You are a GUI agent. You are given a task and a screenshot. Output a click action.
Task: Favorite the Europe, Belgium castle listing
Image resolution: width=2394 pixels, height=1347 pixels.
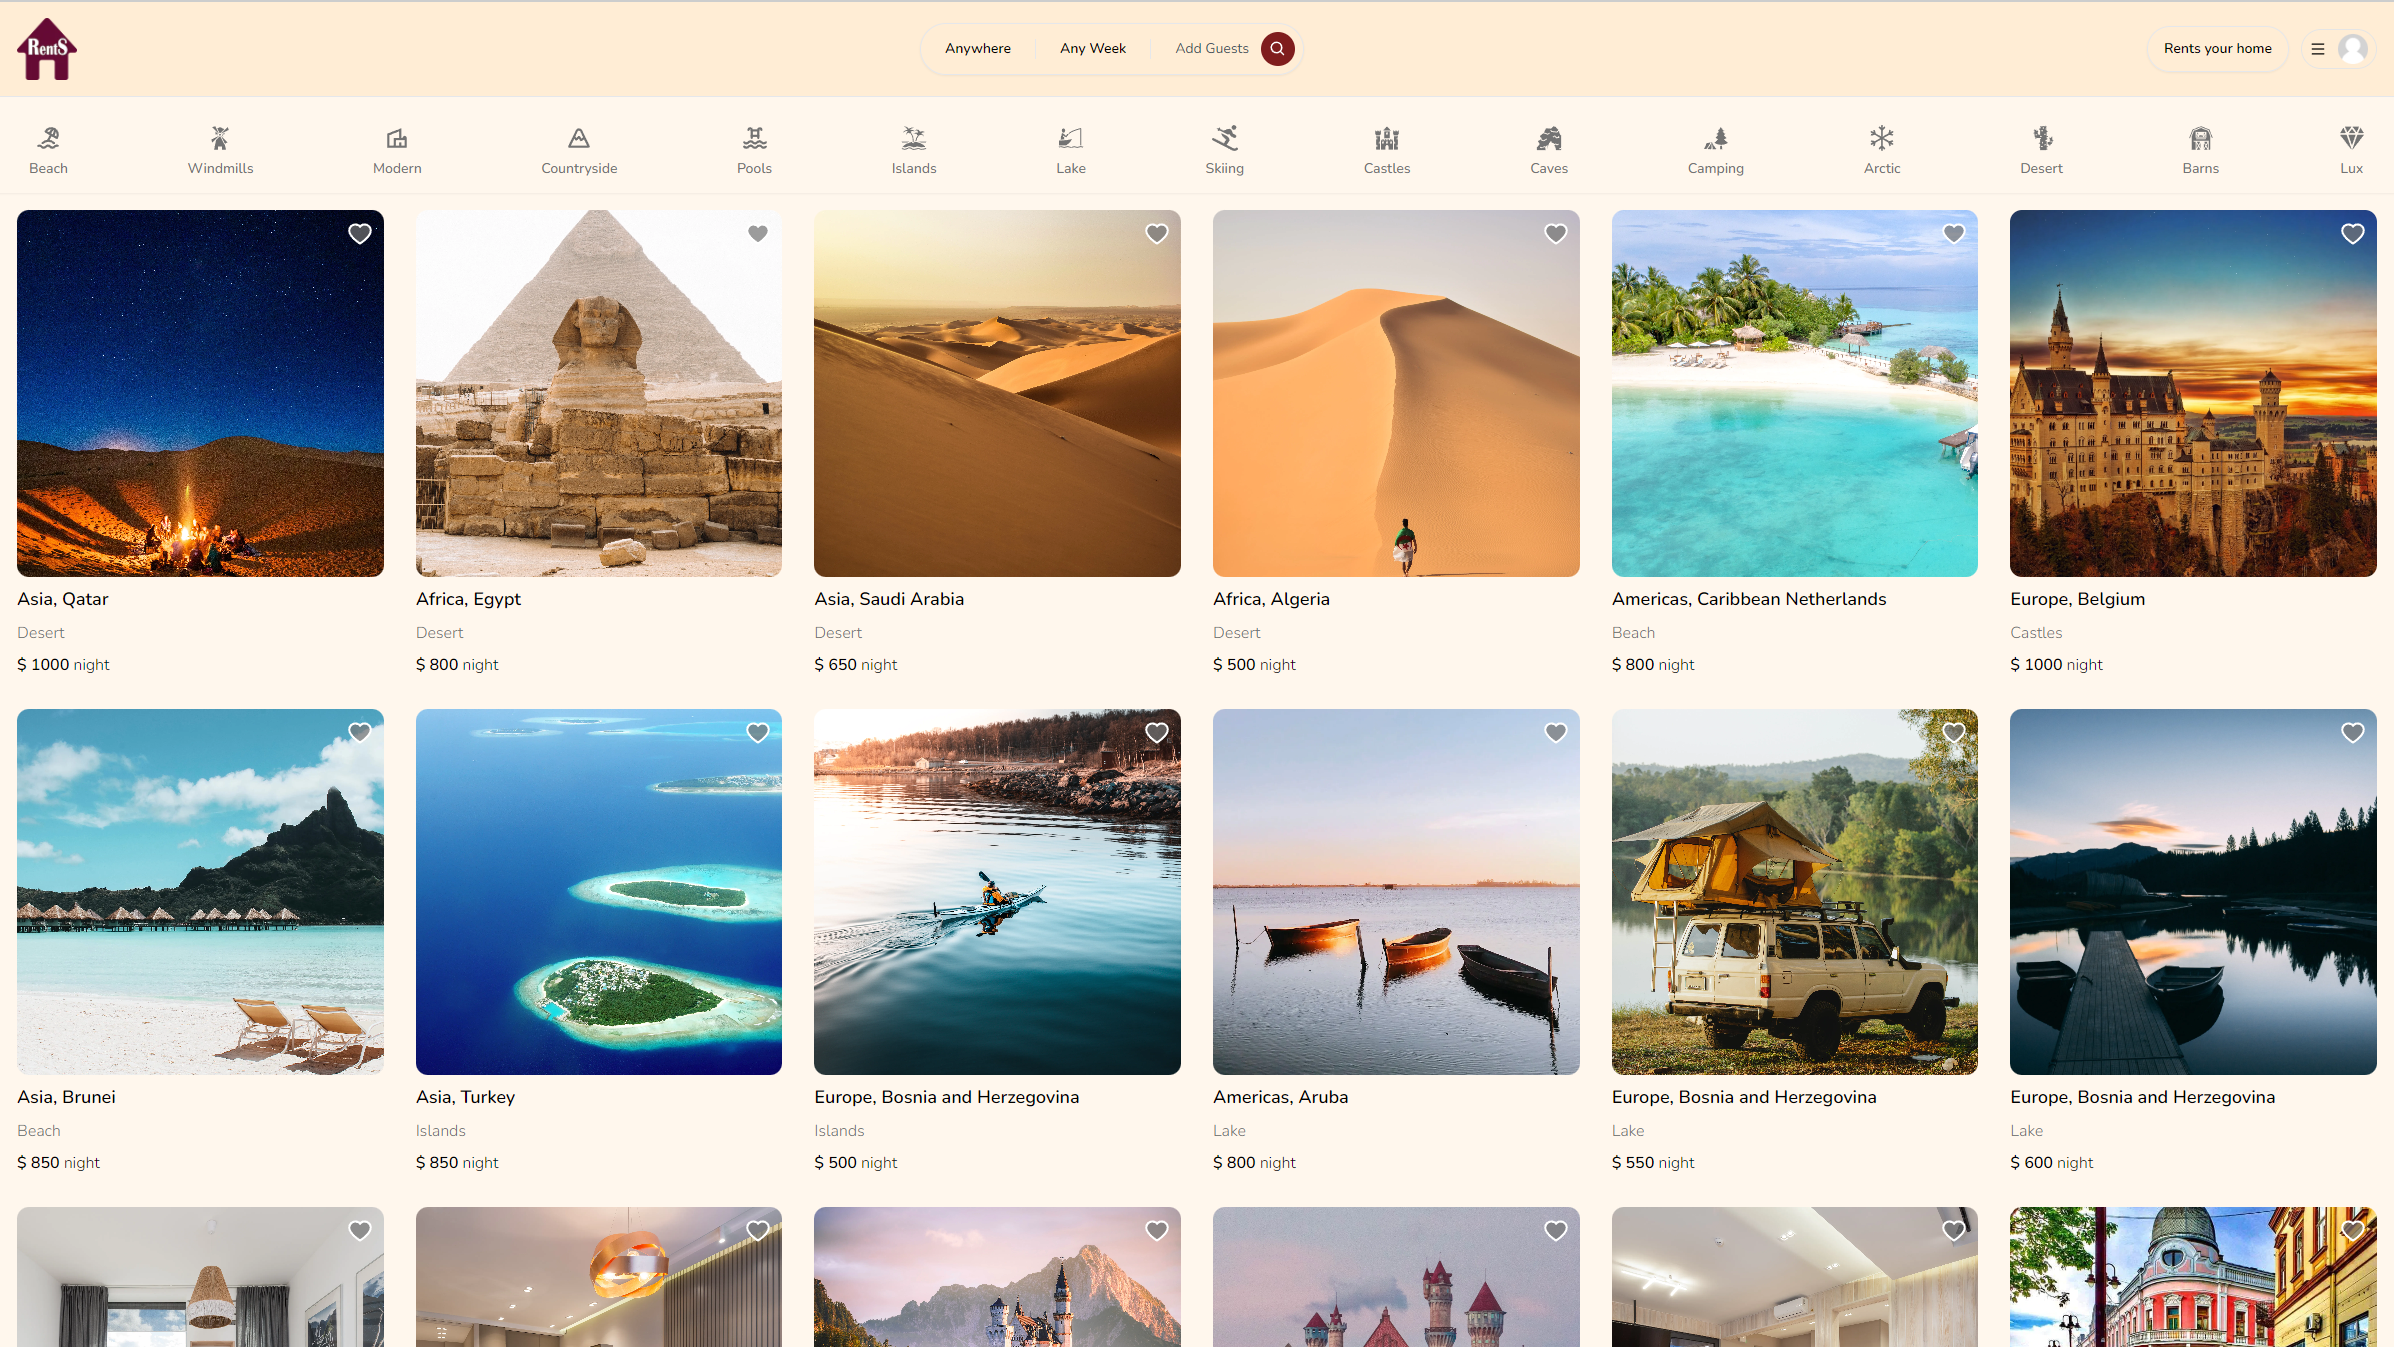click(x=2352, y=234)
